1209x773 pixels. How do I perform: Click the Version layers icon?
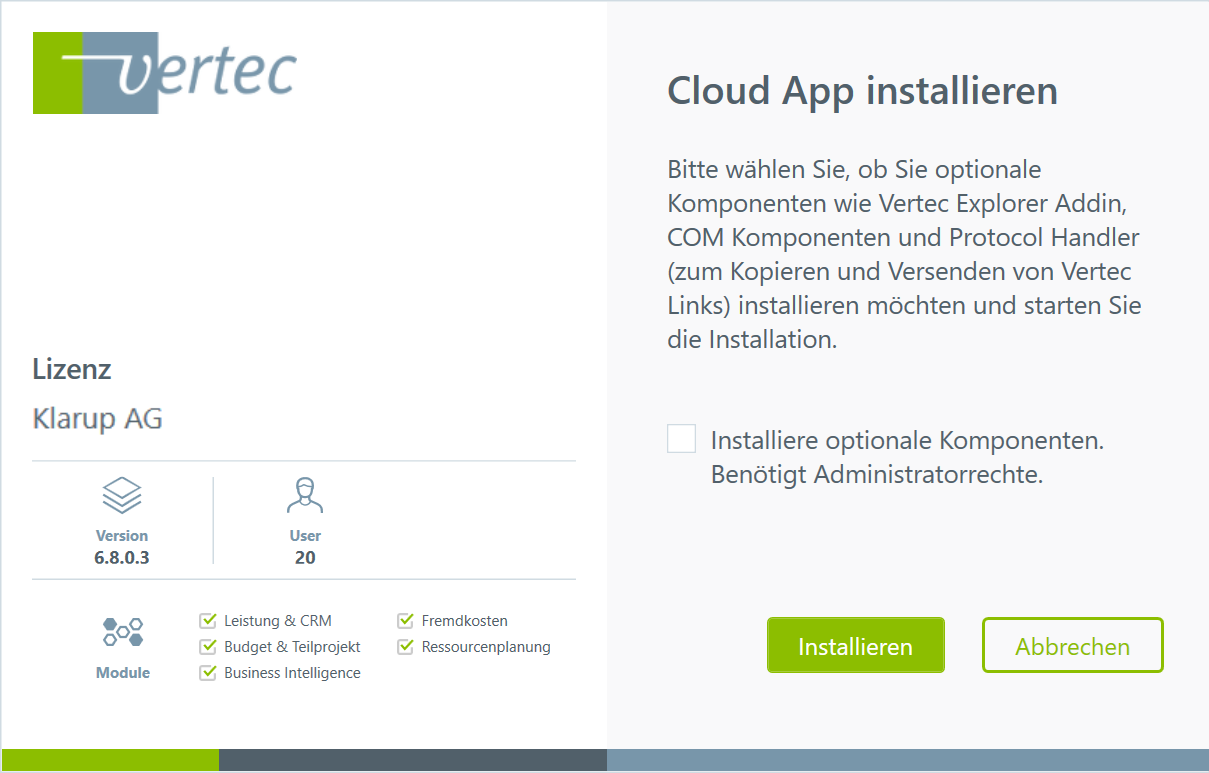pos(122,495)
